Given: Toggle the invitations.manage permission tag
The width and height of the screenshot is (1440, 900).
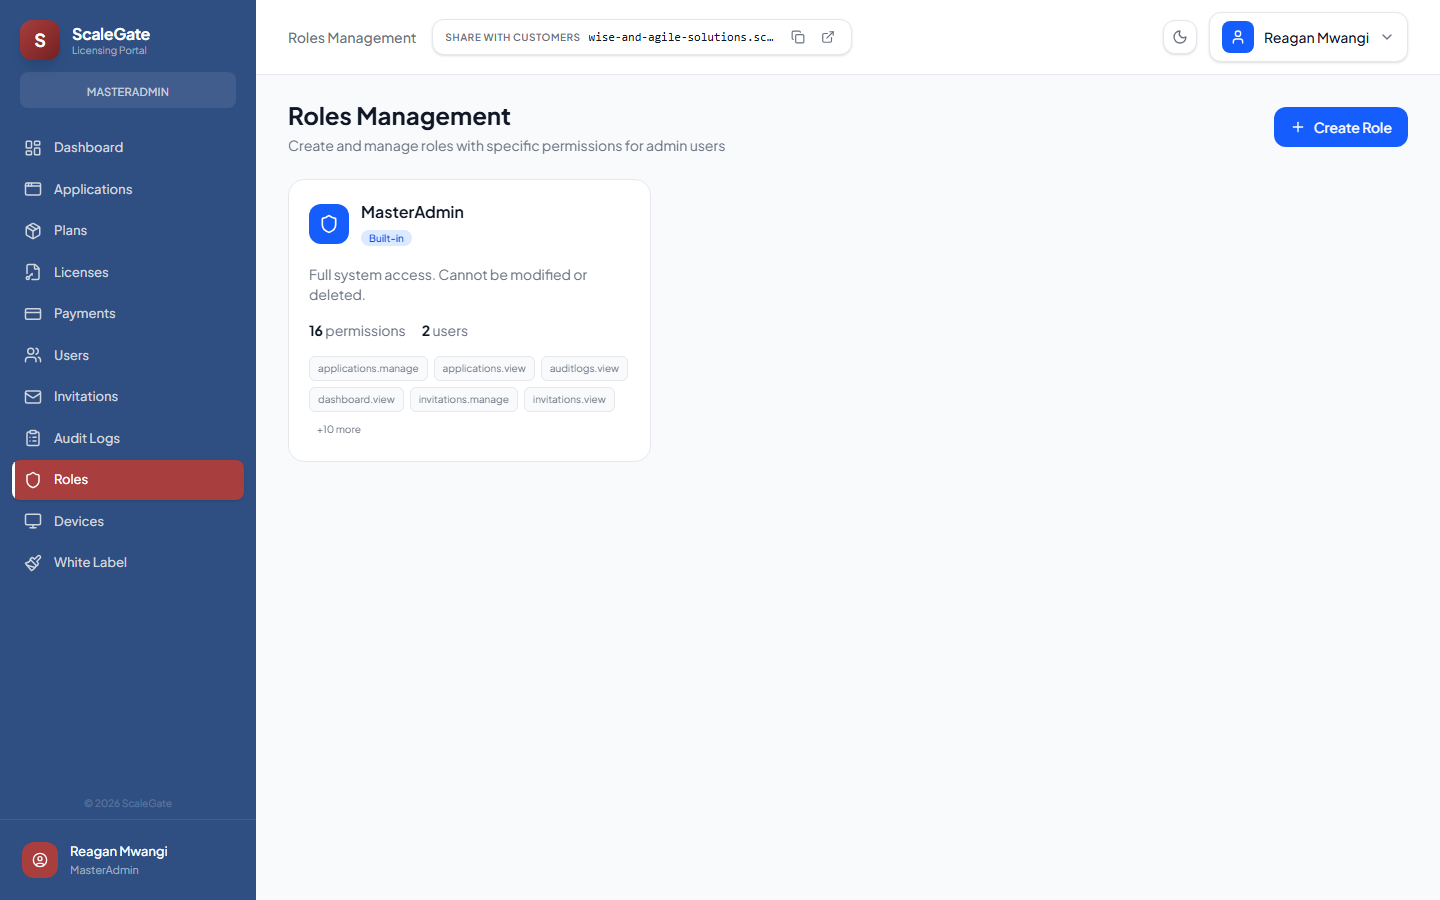Looking at the screenshot, I should (x=463, y=399).
